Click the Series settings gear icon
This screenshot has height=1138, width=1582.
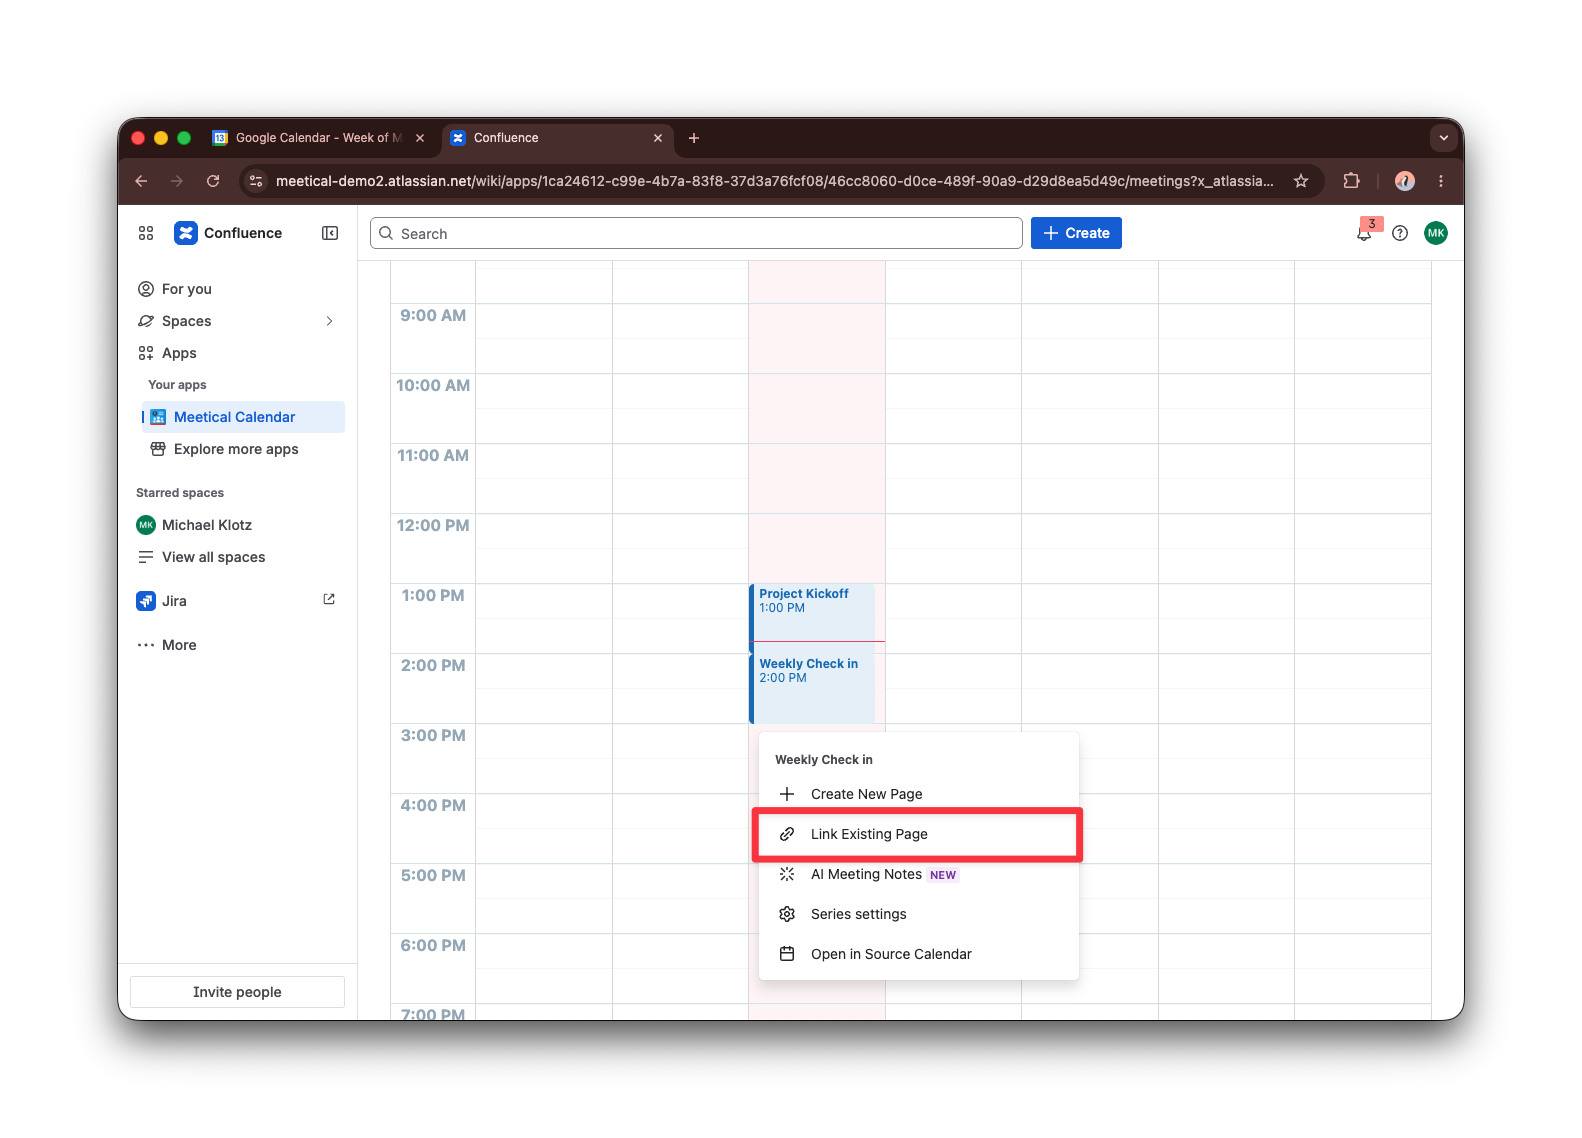point(787,914)
